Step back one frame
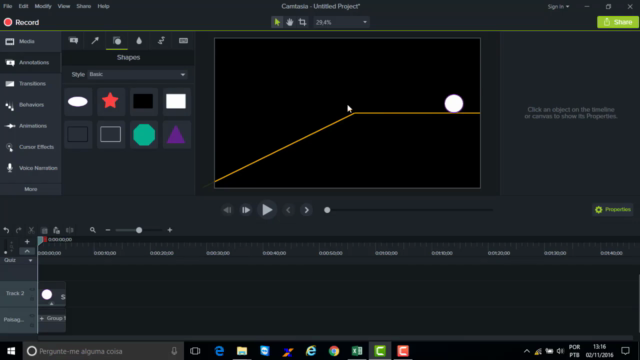Viewport: 640px width, 360px height. point(227,210)
